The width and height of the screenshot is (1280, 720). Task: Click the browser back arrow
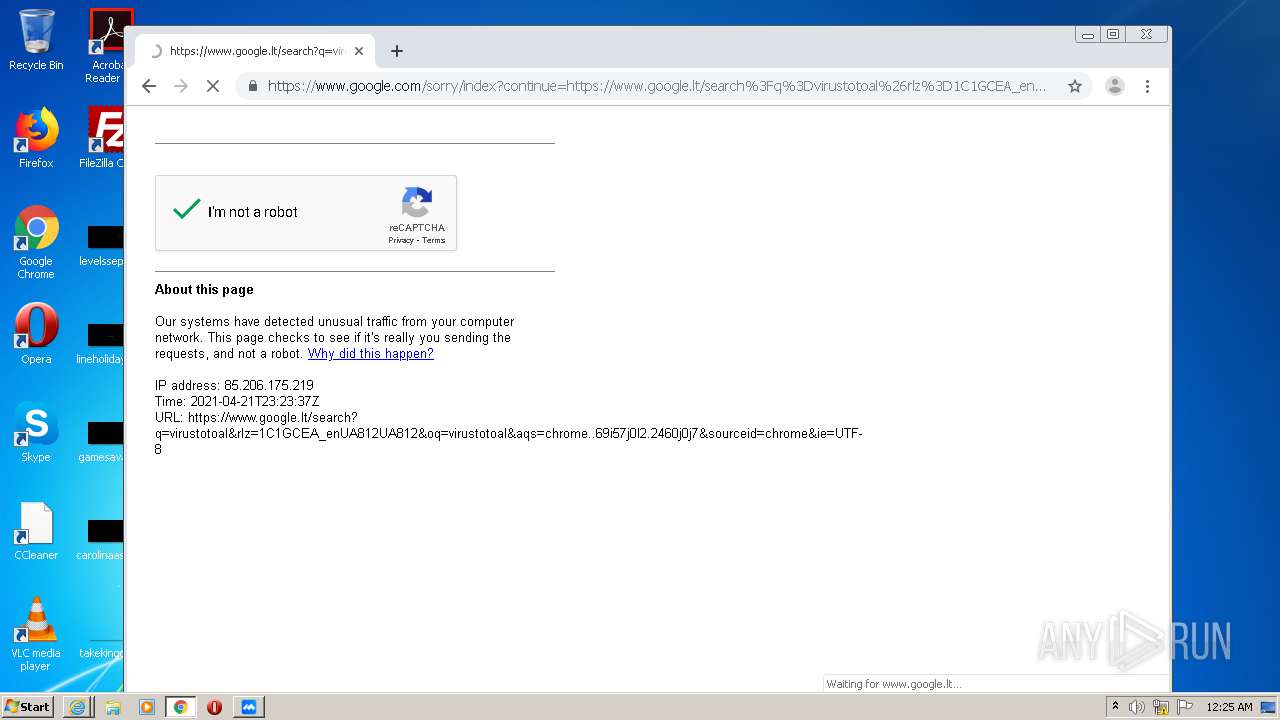coord(149,86)
